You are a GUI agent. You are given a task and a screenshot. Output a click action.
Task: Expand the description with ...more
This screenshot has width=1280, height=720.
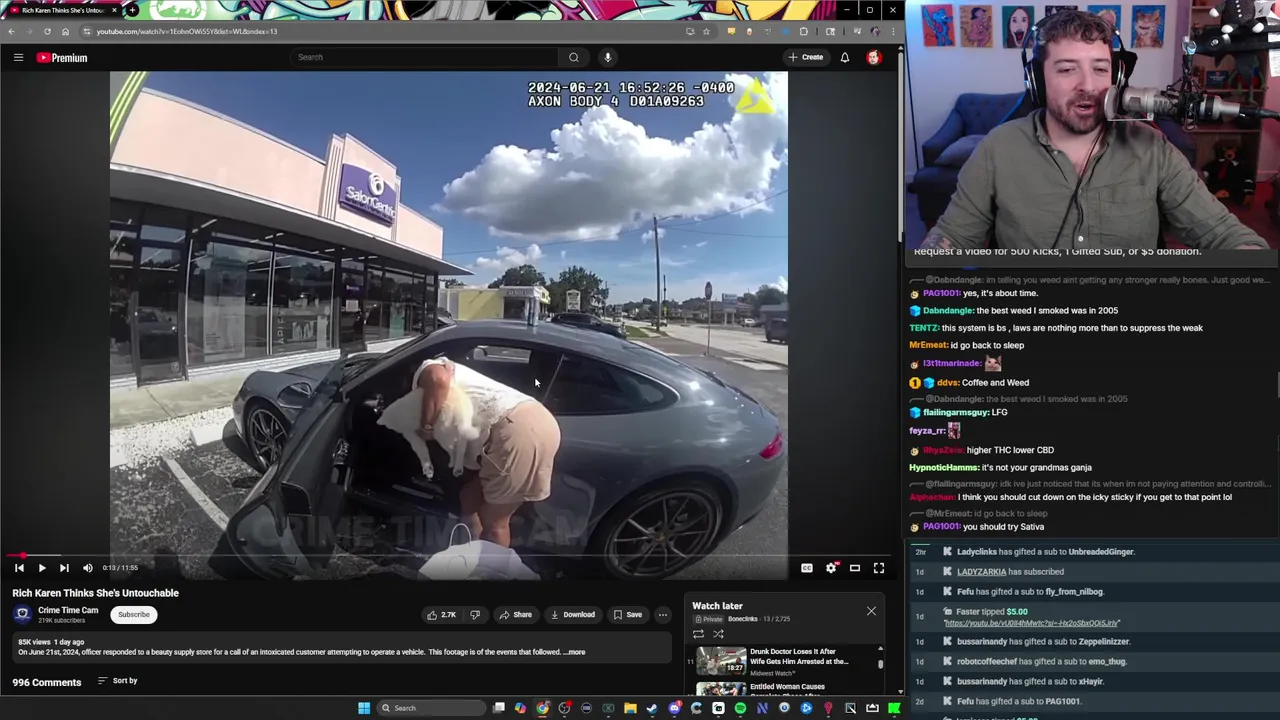[575, 652]
